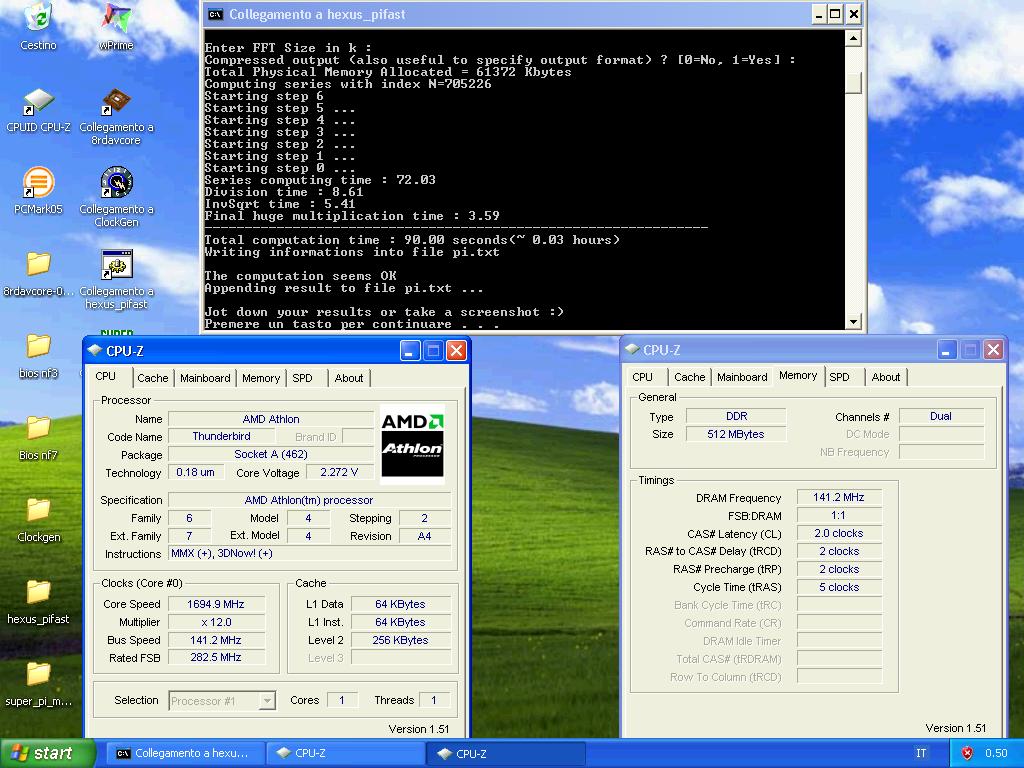Activate the first CPU-Z taskbar button
The height and width of the screenshot is (768, 1024).
[x=346, y=753]
